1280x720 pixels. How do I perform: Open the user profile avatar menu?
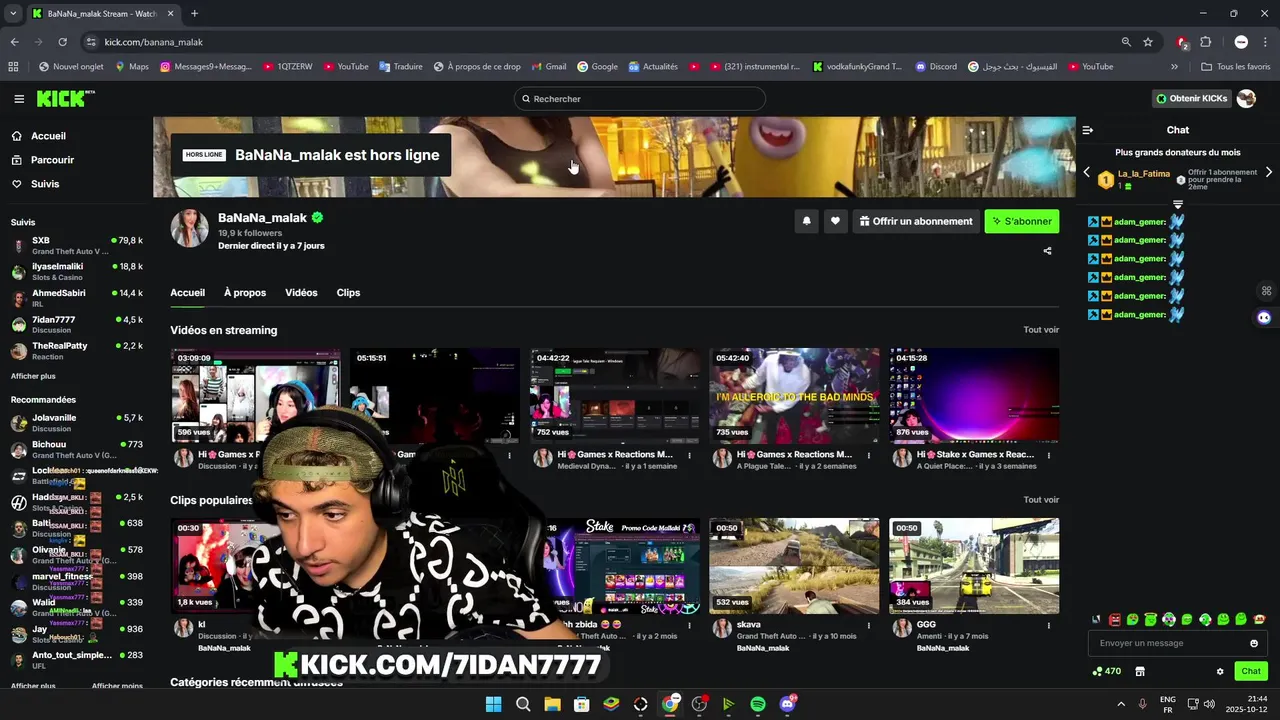coord(1246,99)
